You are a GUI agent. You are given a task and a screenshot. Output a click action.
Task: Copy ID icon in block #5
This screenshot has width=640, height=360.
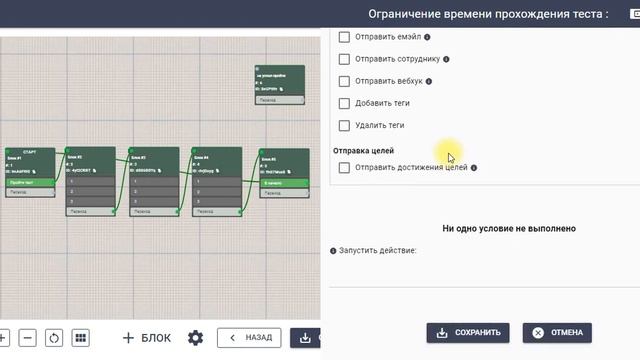pos(289,172)
